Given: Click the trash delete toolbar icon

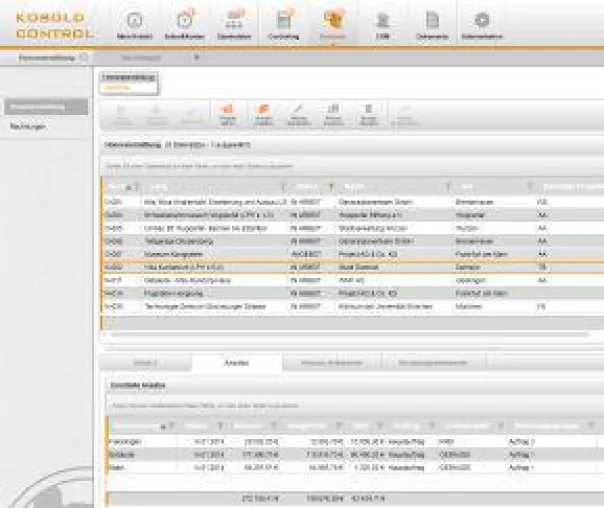Looking at the screenshot, I should coord(369,115).
